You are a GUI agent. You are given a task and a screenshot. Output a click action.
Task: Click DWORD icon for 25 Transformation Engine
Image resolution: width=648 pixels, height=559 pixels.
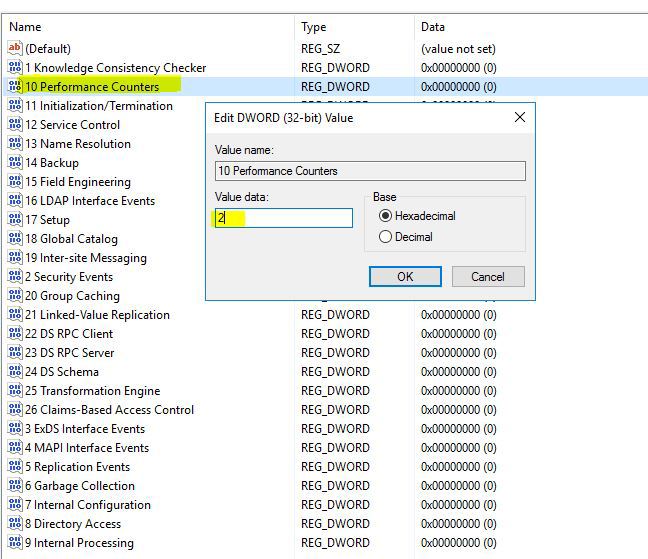[14, 390]
